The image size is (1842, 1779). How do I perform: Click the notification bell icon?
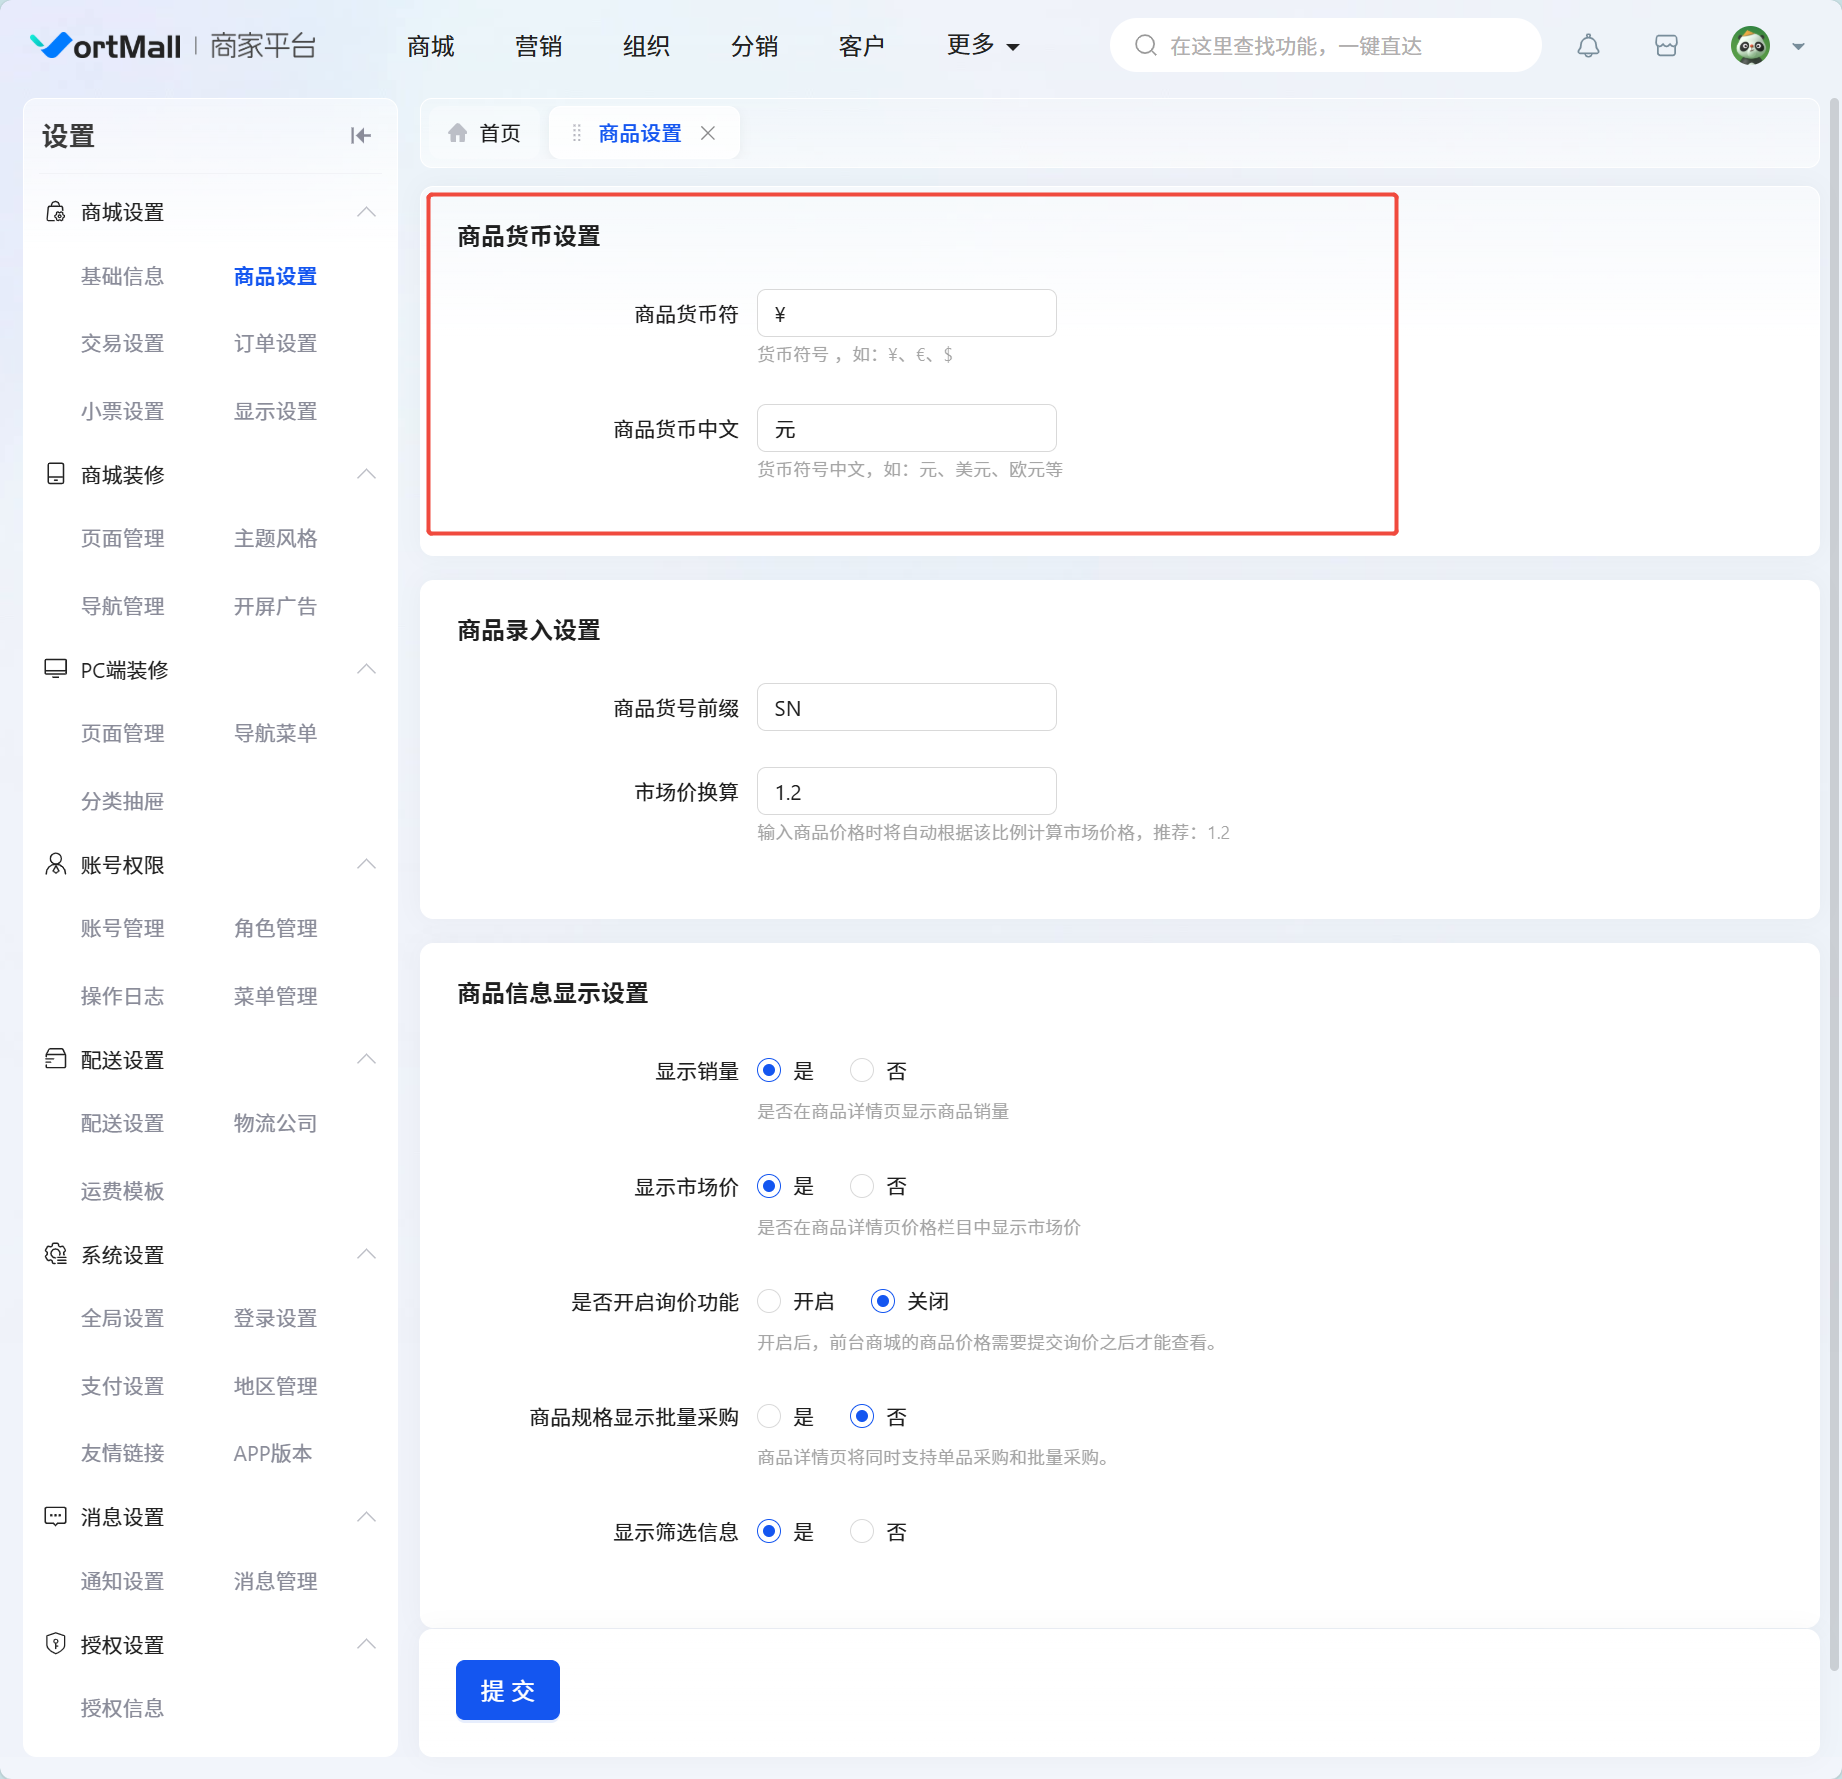click(x=1588, y=46)
